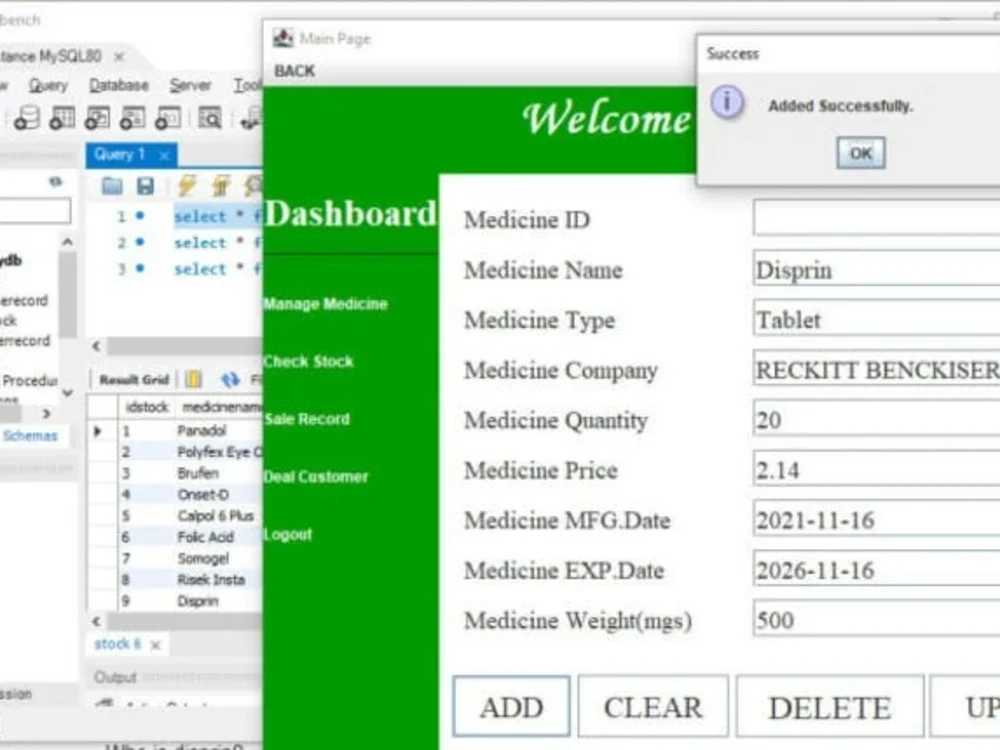1000x750 pixels.
Task: Click the yellow form editor icon in results
Action: 194,379
